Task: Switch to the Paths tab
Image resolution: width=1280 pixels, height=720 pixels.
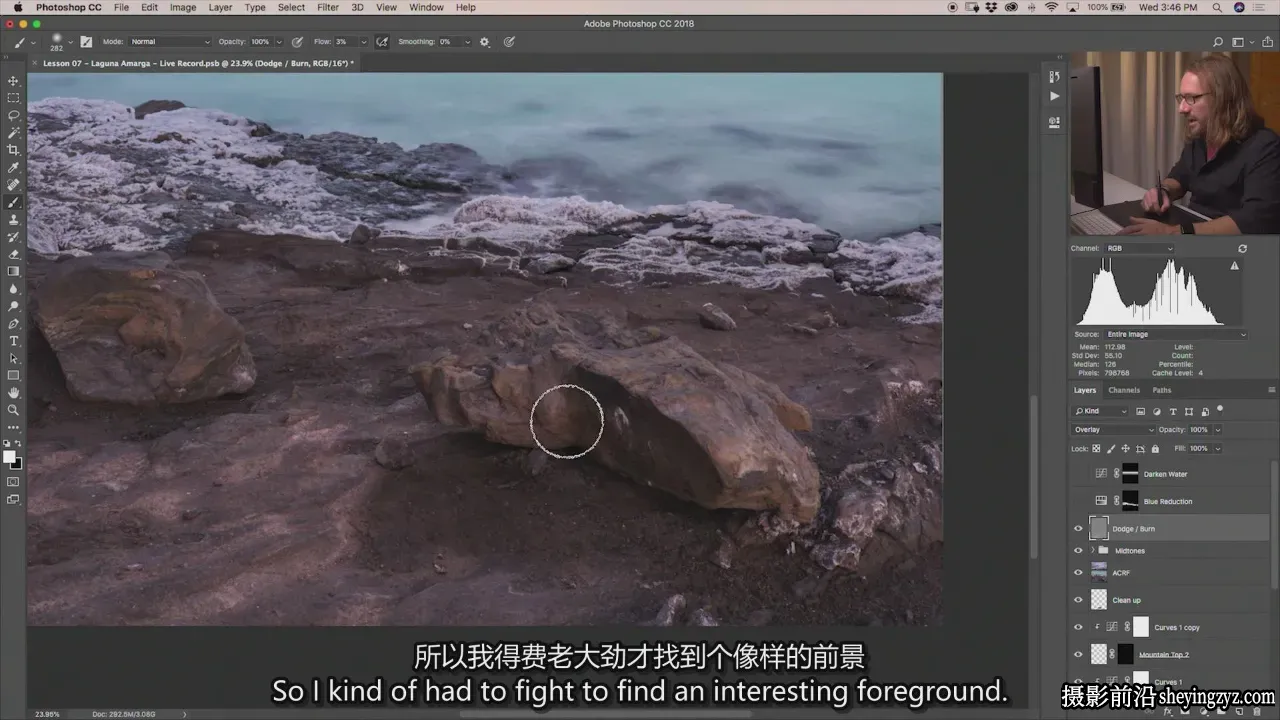Action: (x=1161, y=390)
